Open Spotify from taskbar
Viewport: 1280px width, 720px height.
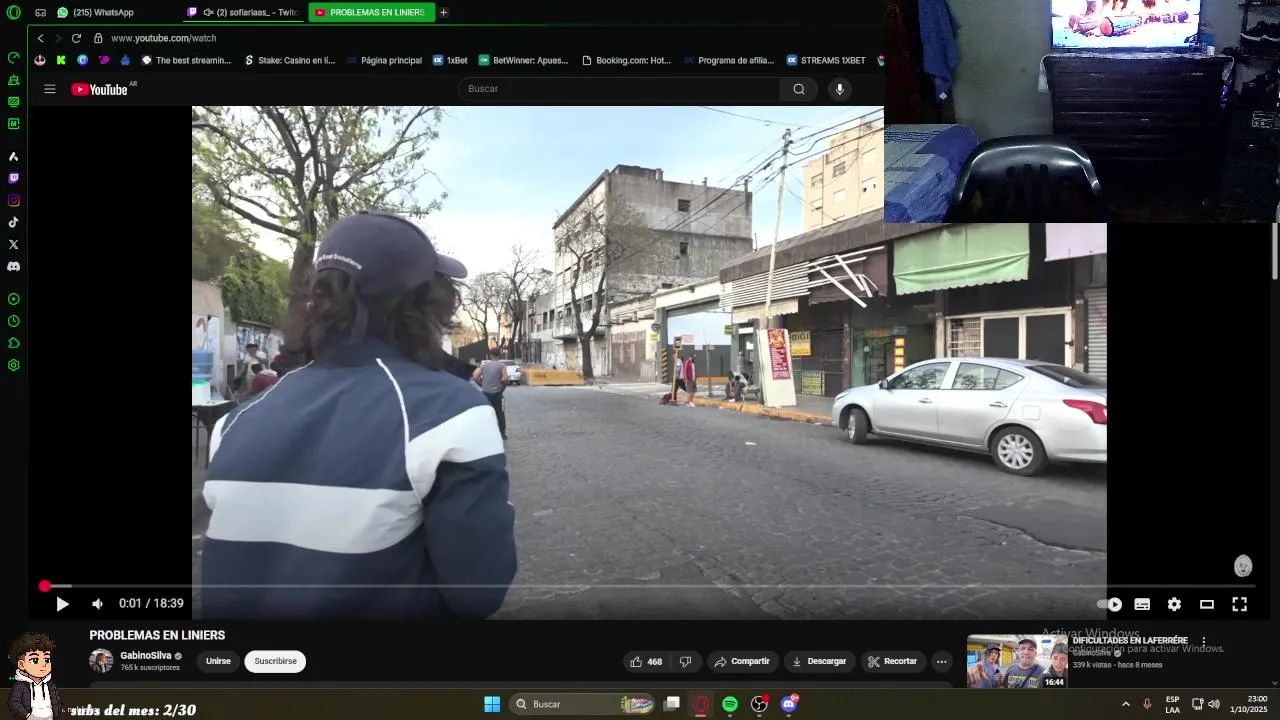(730, 704)
